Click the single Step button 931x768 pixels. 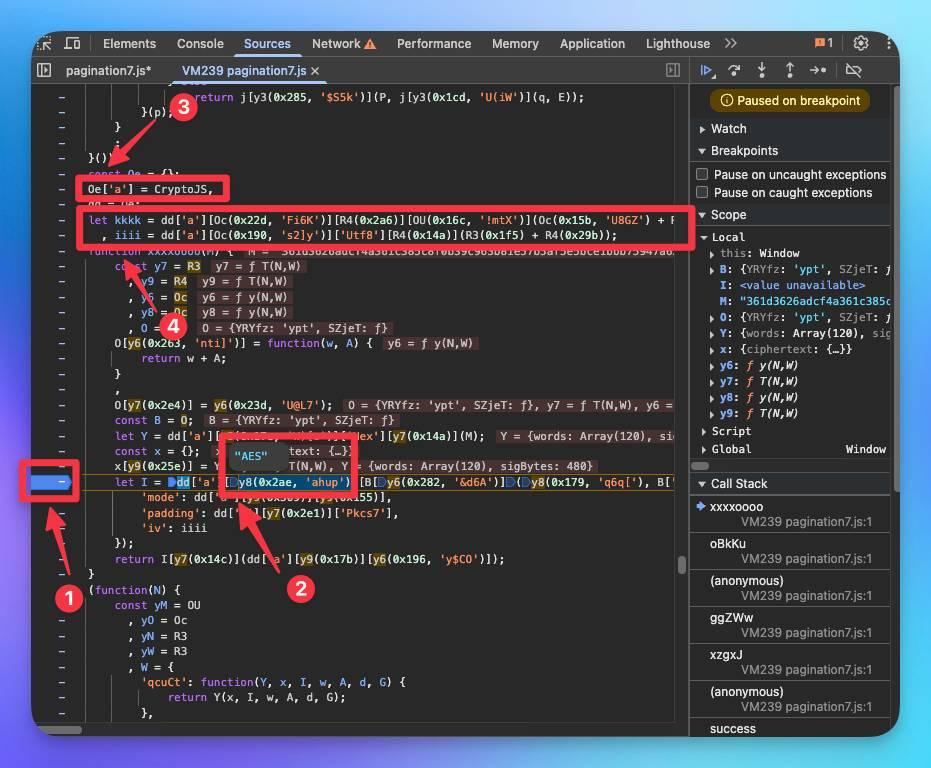[x=818, y=71]
